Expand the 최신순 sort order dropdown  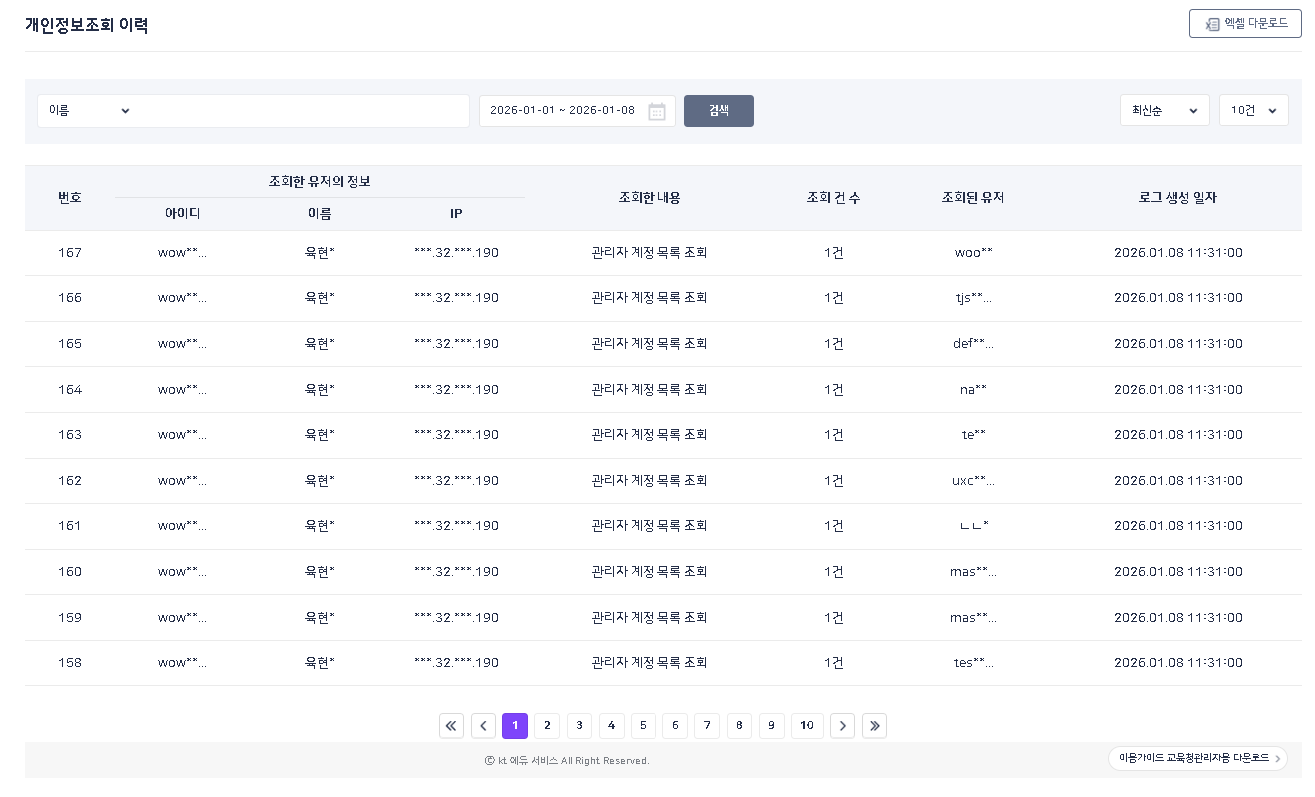1164,111
